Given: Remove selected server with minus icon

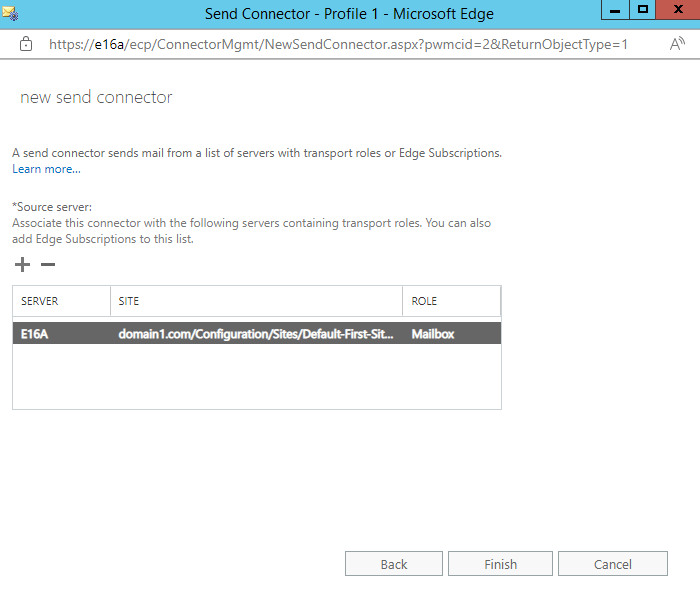Looking at the screenshot, I should [48, 264].
